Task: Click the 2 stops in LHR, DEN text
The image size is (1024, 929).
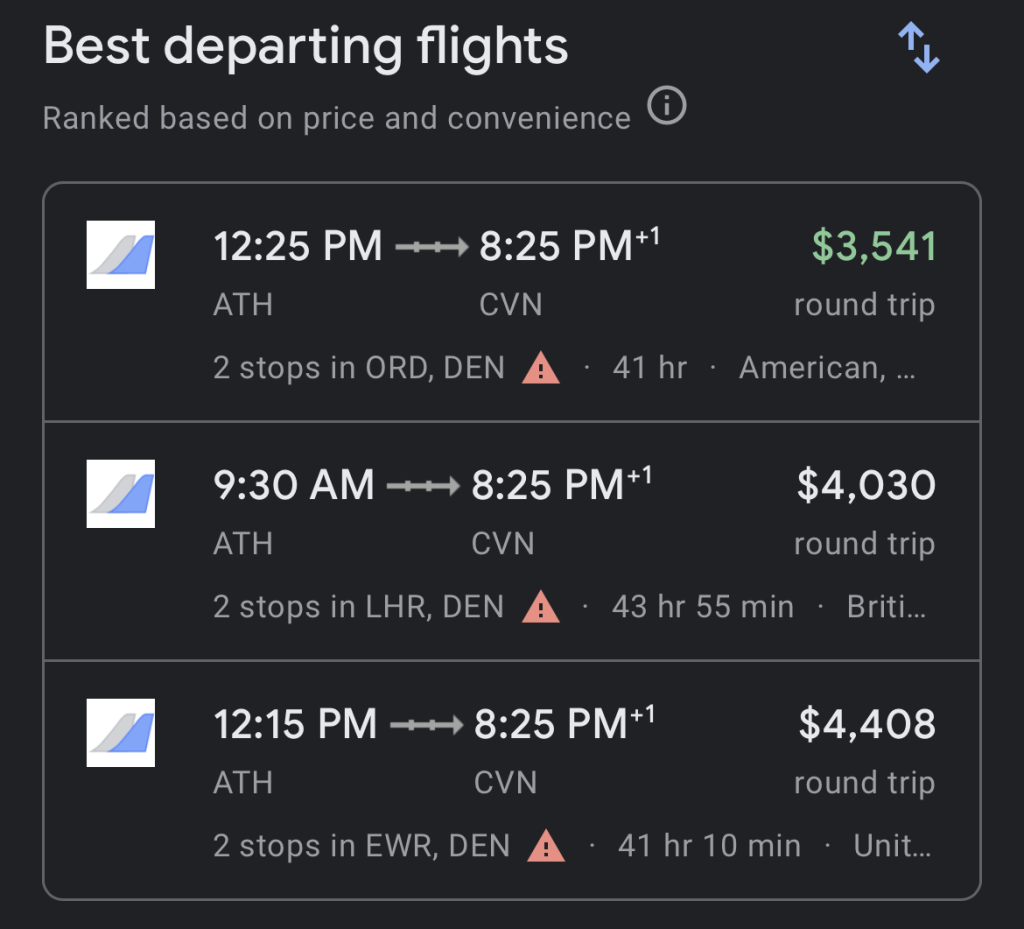Action: pyautogui.click(x=358, y=607)
